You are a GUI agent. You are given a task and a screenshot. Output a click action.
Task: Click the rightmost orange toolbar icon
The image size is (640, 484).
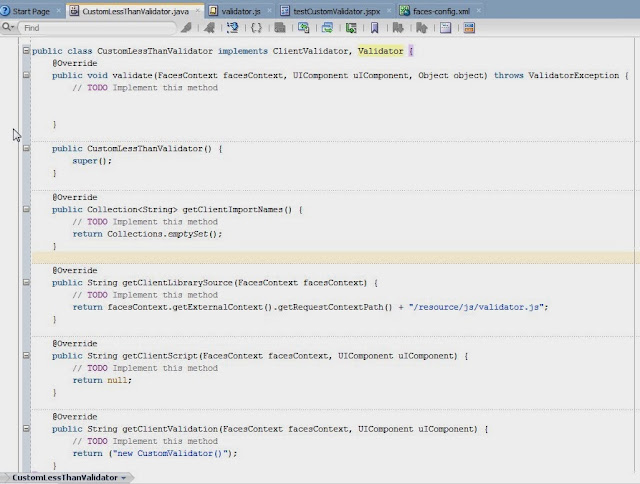click(x=469, y=28)
